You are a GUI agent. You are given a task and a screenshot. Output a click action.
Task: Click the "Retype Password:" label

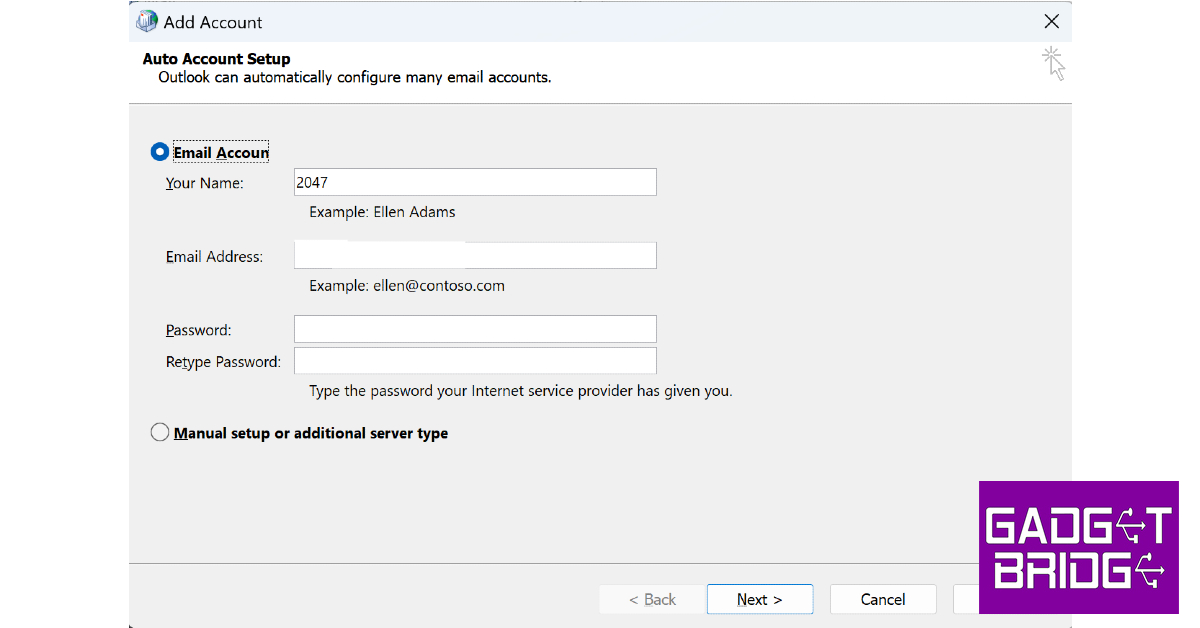[x=223, y=362]
